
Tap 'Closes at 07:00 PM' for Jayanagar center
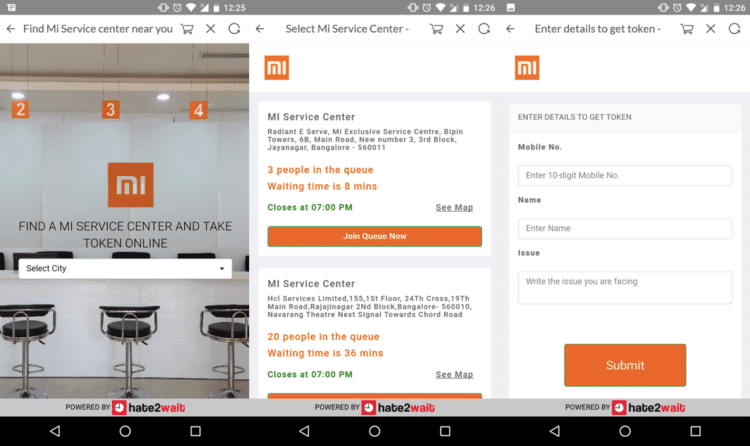click(309, 207)
